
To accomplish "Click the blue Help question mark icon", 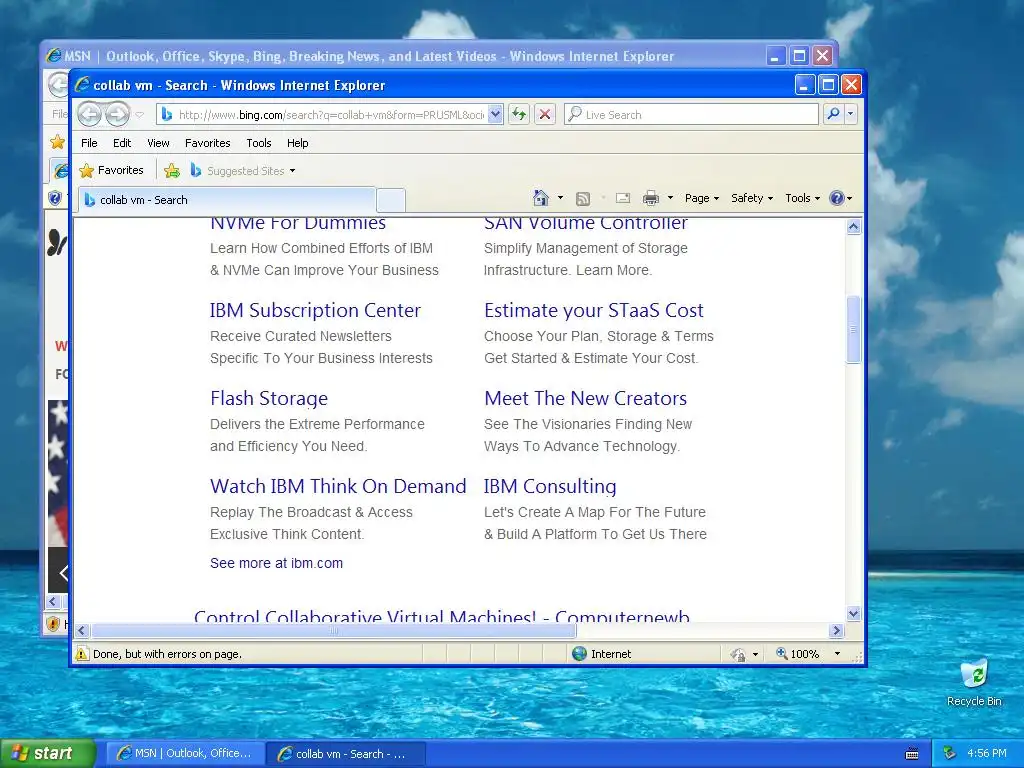I will pyautogui.click(x=837, y=198).
